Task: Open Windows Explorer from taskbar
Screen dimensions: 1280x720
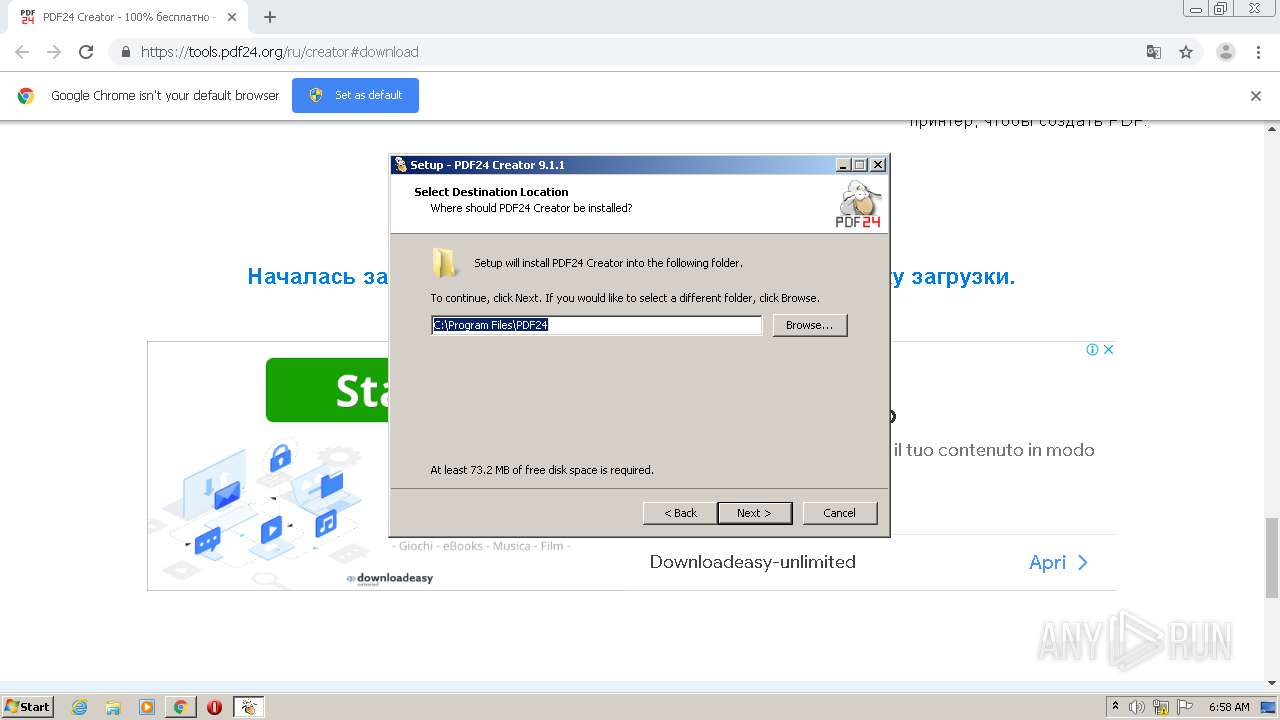Action: click(x=113, y=707)
